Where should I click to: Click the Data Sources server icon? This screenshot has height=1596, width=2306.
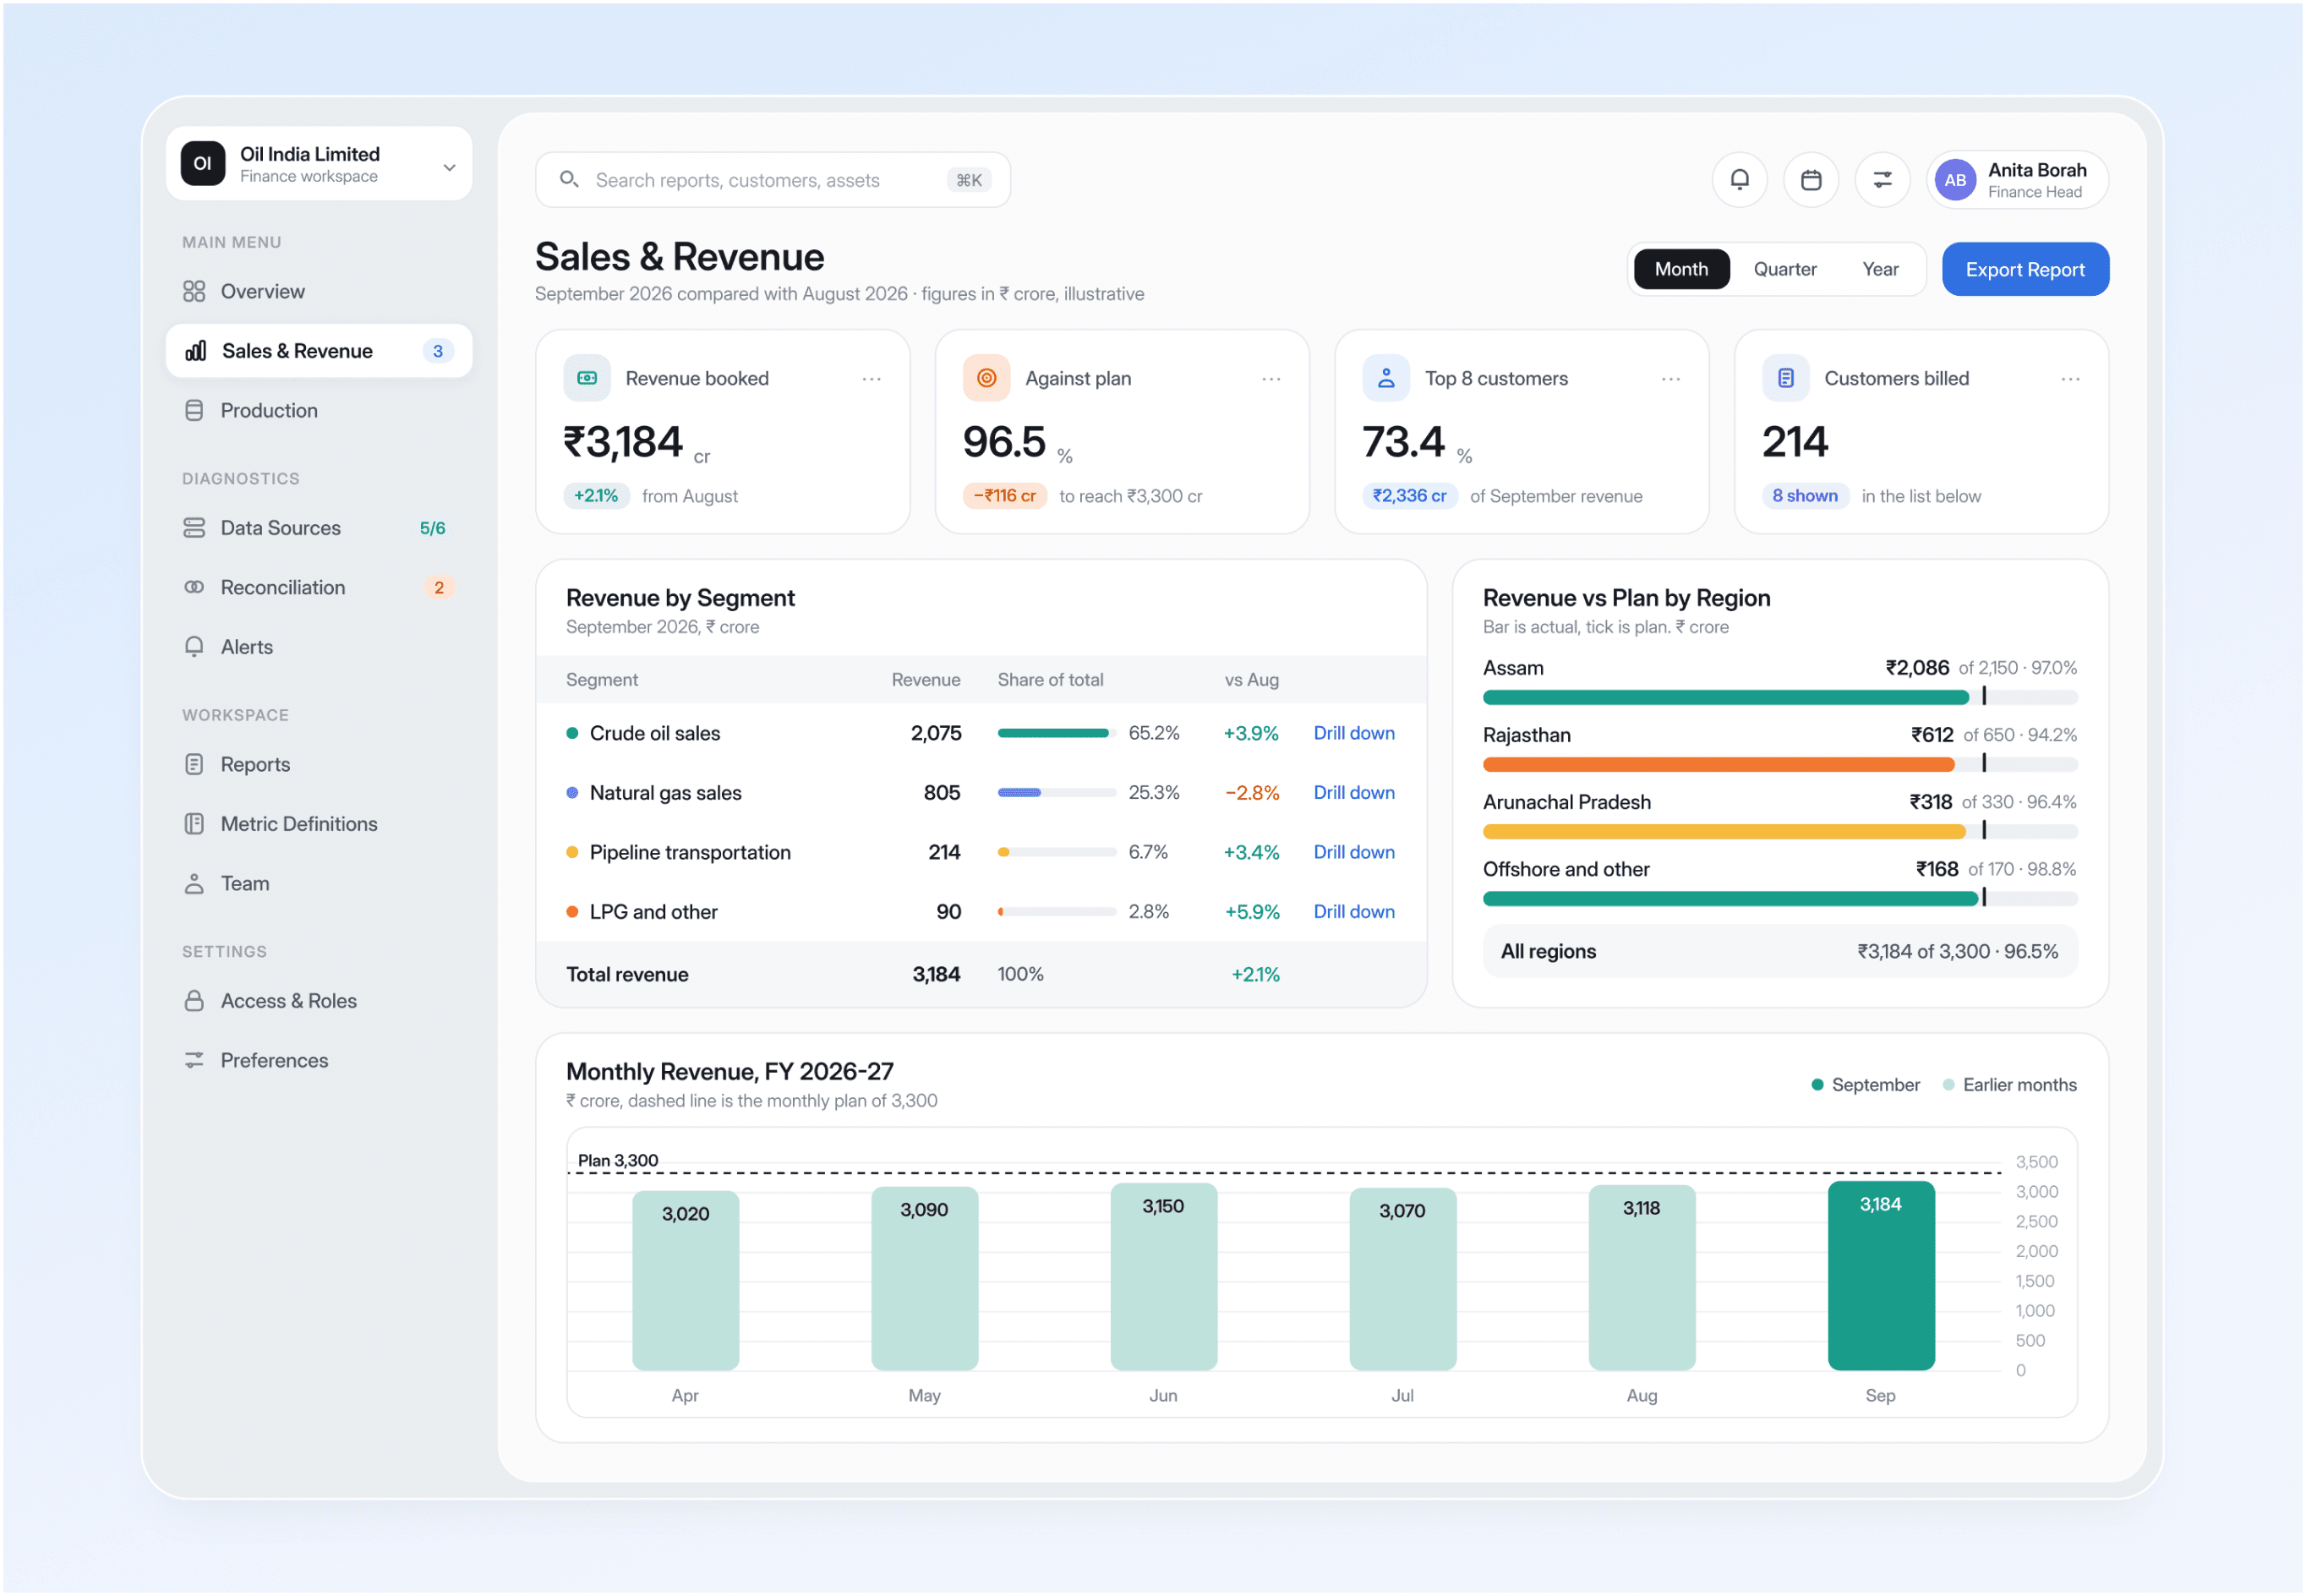click(x=194, y=528)
